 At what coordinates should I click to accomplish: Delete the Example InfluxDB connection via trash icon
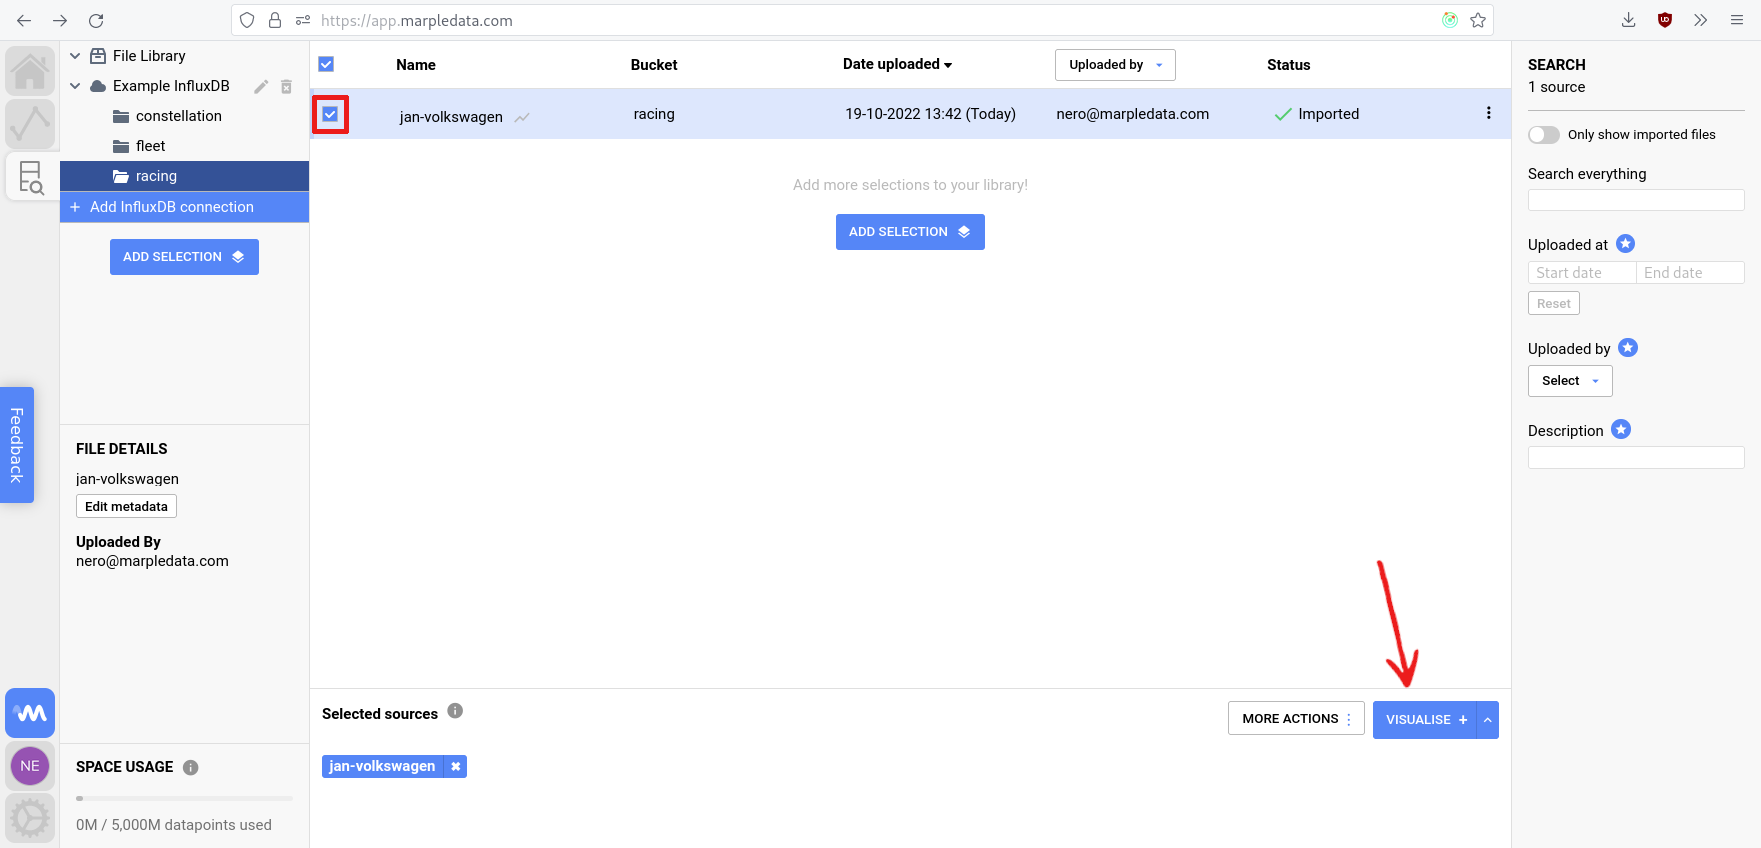tap(286, 87)
